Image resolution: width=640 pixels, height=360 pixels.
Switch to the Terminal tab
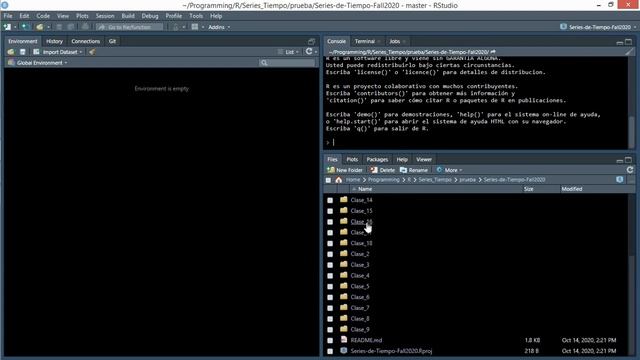click(364, 41)
